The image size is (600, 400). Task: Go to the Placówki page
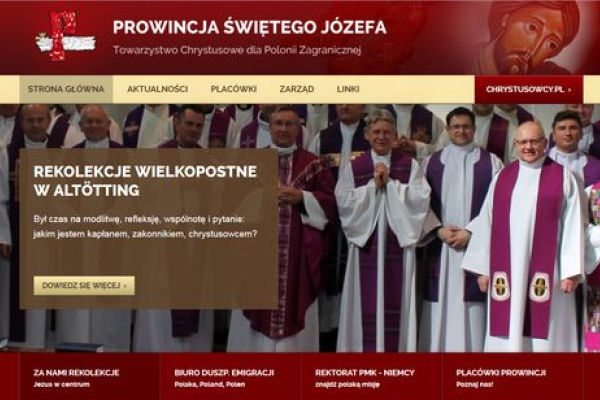click(233, 89)
